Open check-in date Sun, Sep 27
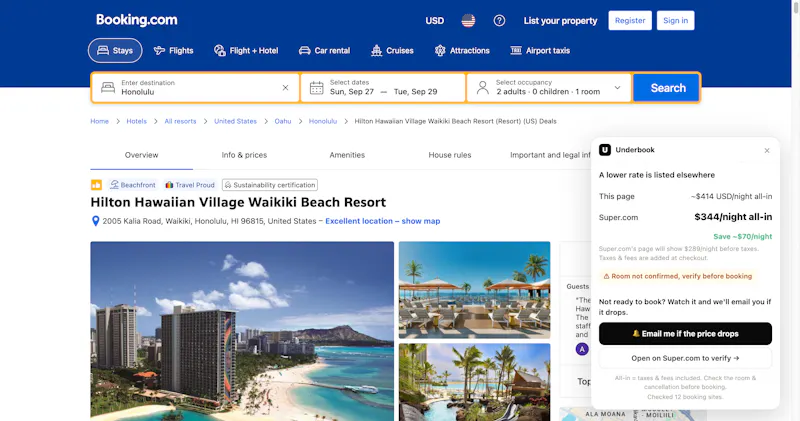Screen dimensions: 800x421 point(352,92)
